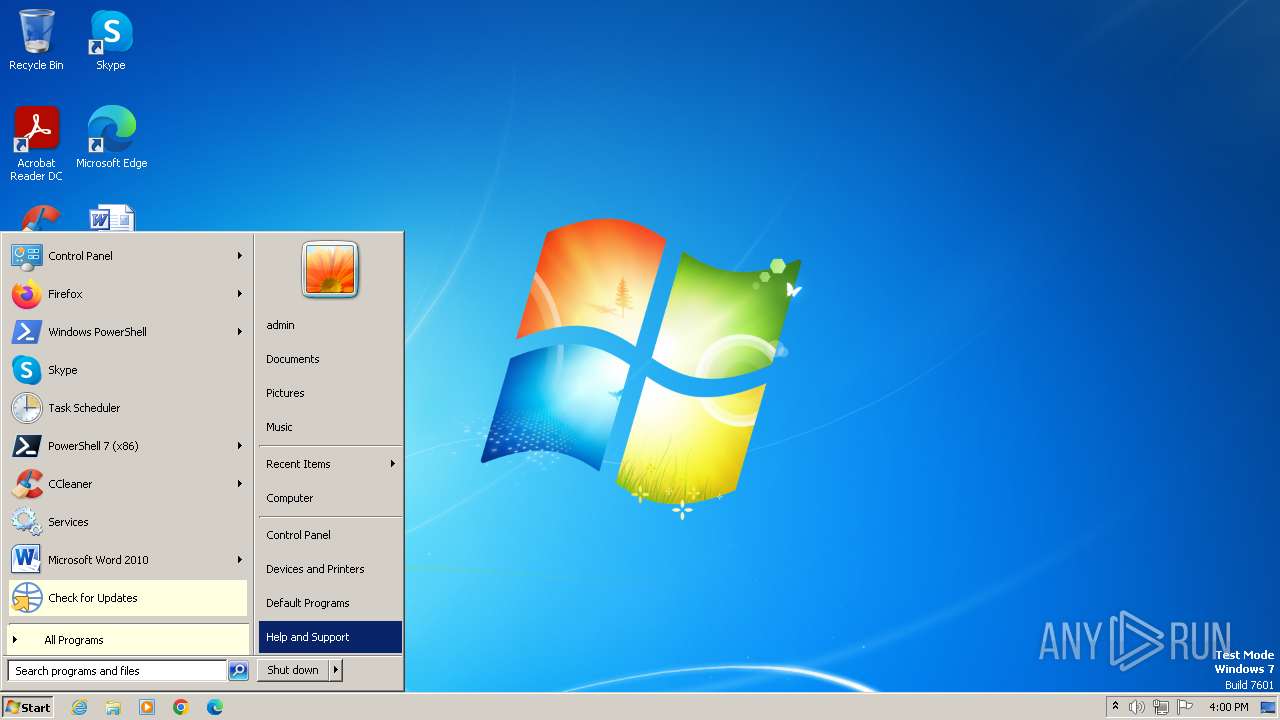Show All Programs list
Viewport: 1280px width, 720px height.
[x=128, y=640]
